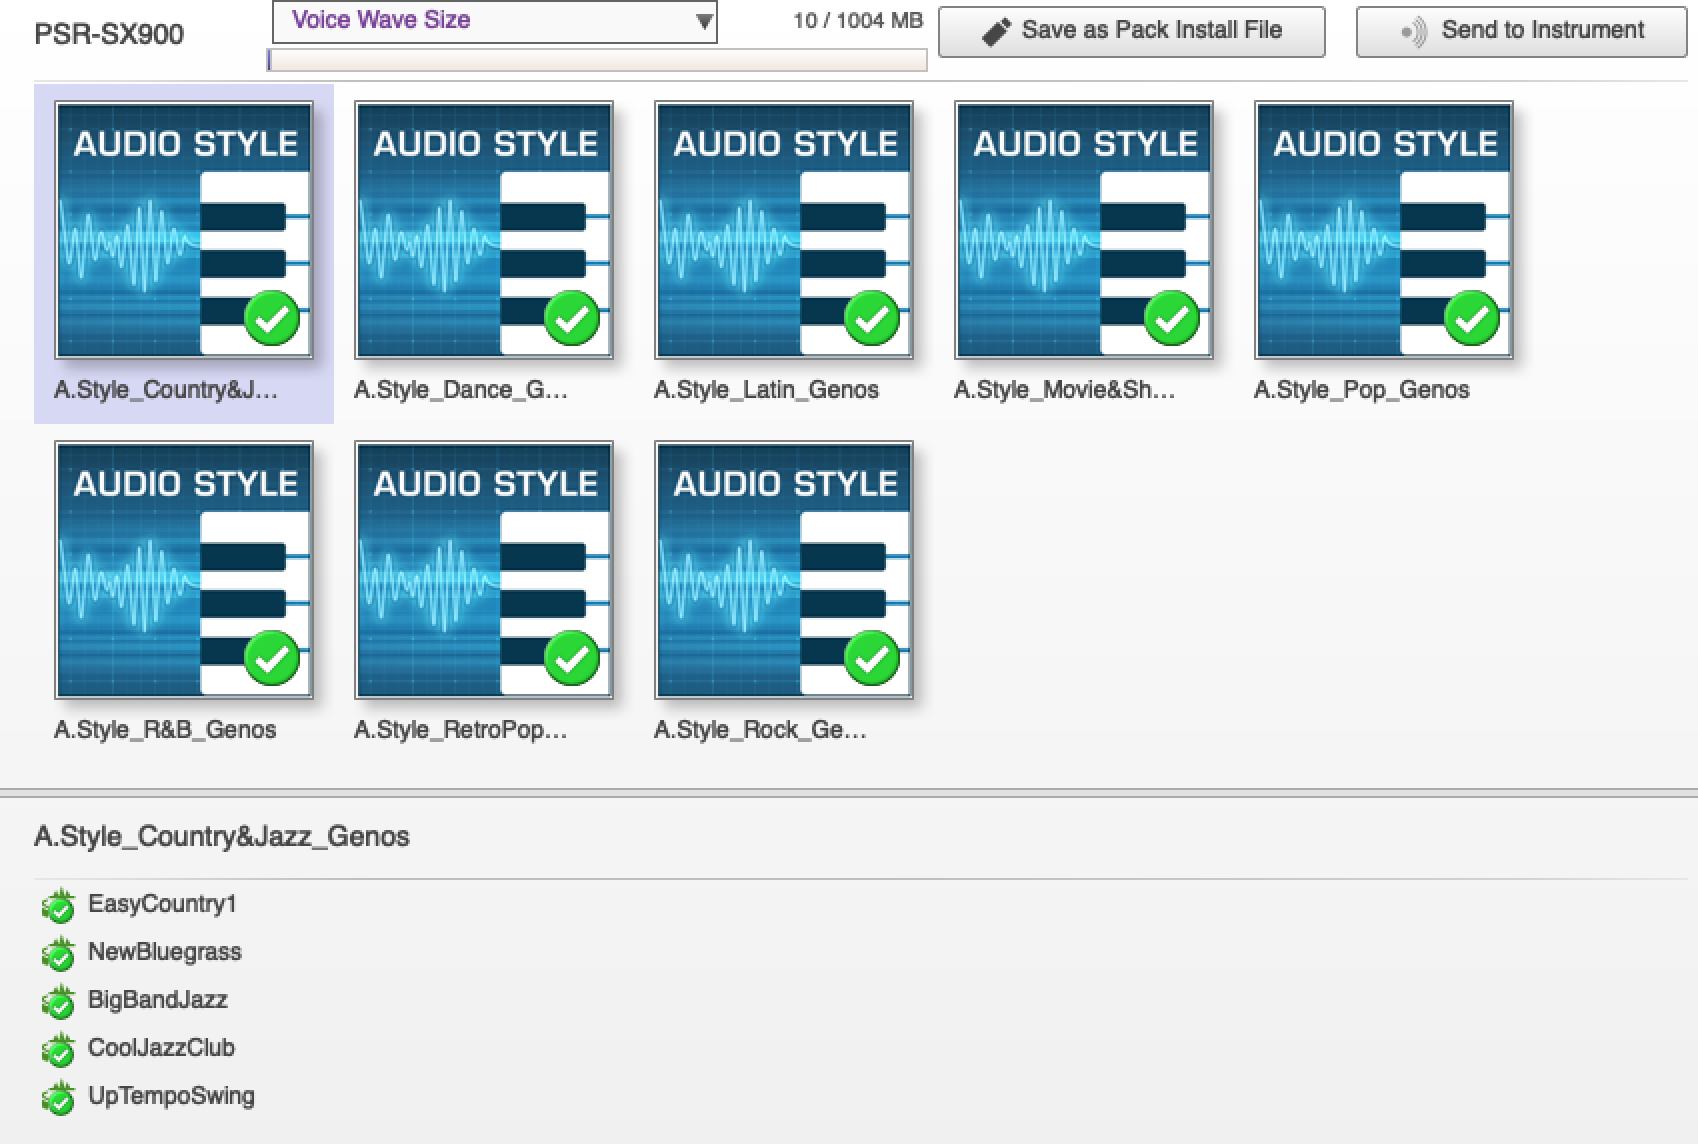Click the dropdown arrow of Voice Wave Size
Image resolution: width=1698 pixels, height=1144 pixels.
click(x=704, y=22)
